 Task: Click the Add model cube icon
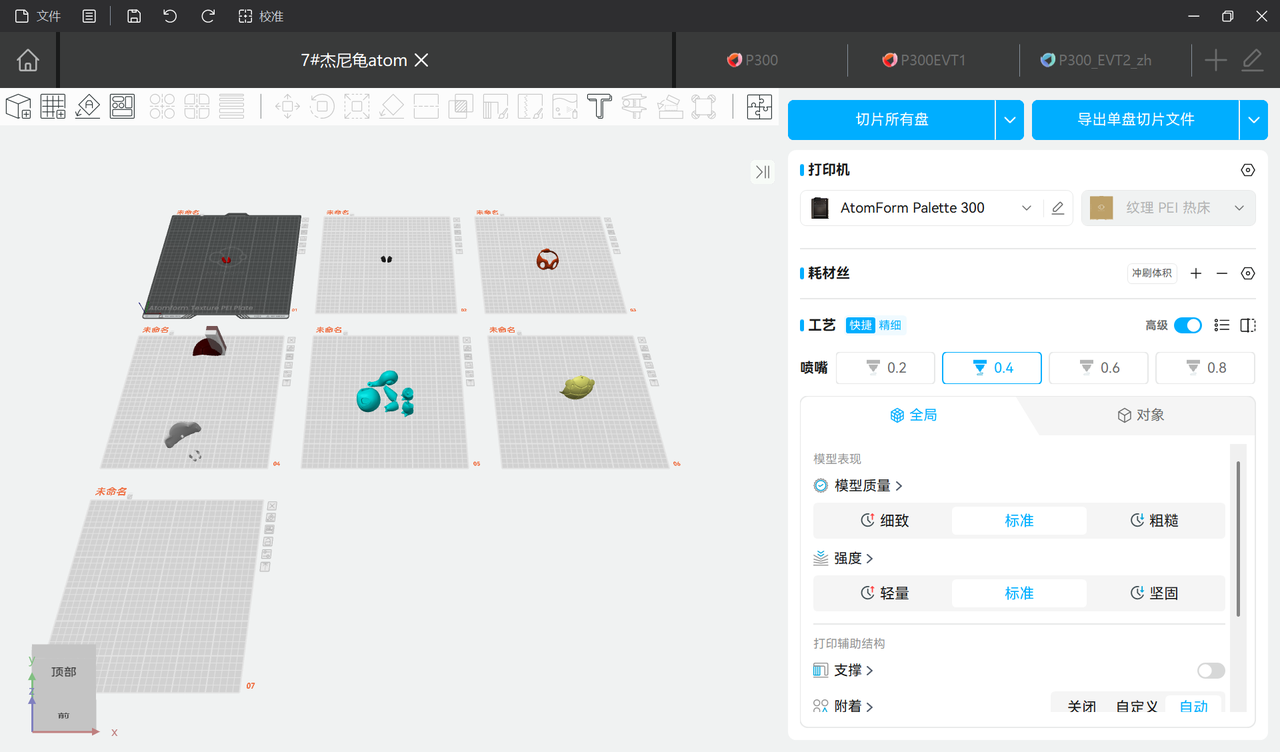[x=19, y=106]
